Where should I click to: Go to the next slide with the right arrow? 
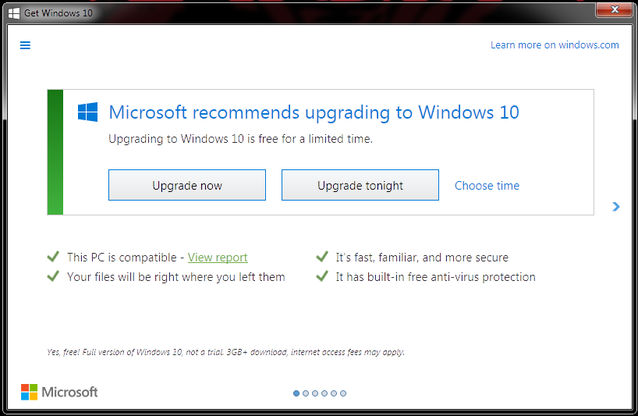tap(617, 207)
